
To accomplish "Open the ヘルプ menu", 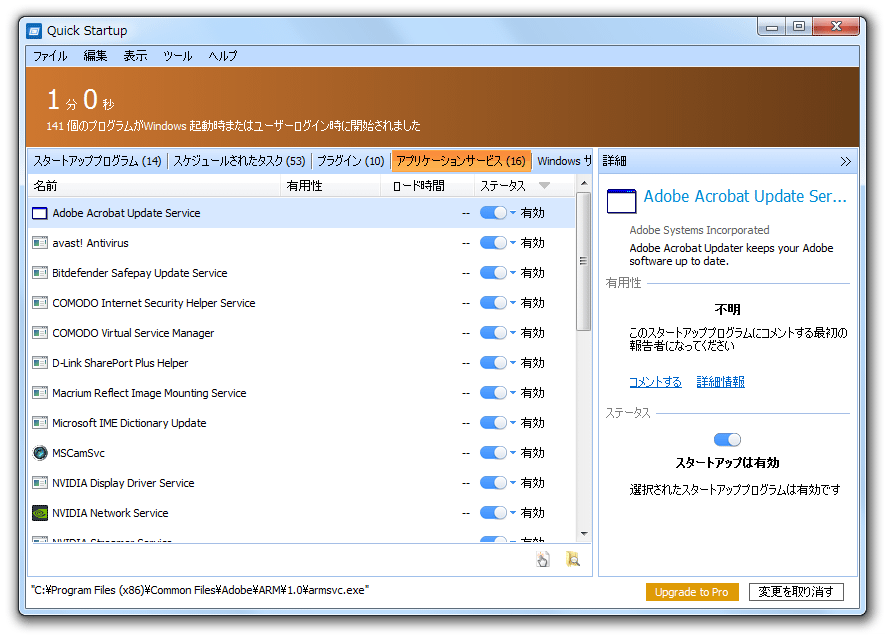I will [223, 56].
